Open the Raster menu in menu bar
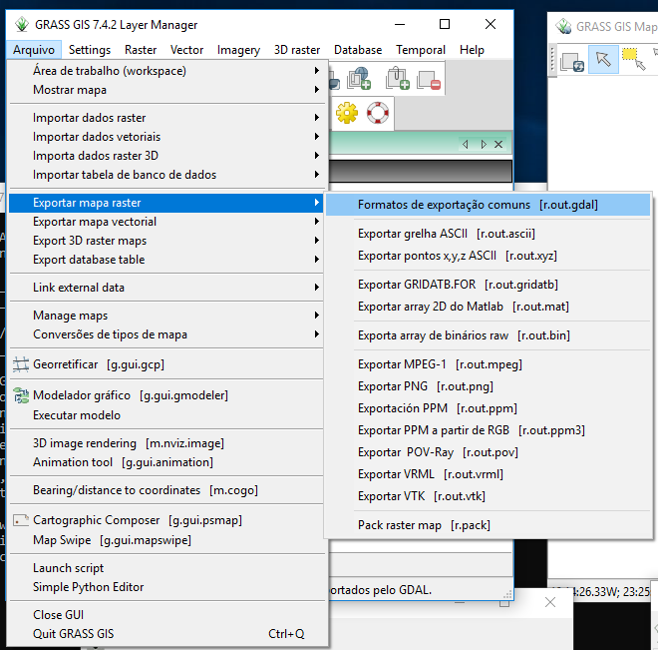Image resolution: width=658 pixels, height=650 pixels. pyautogui.click(x=140, y=50)
